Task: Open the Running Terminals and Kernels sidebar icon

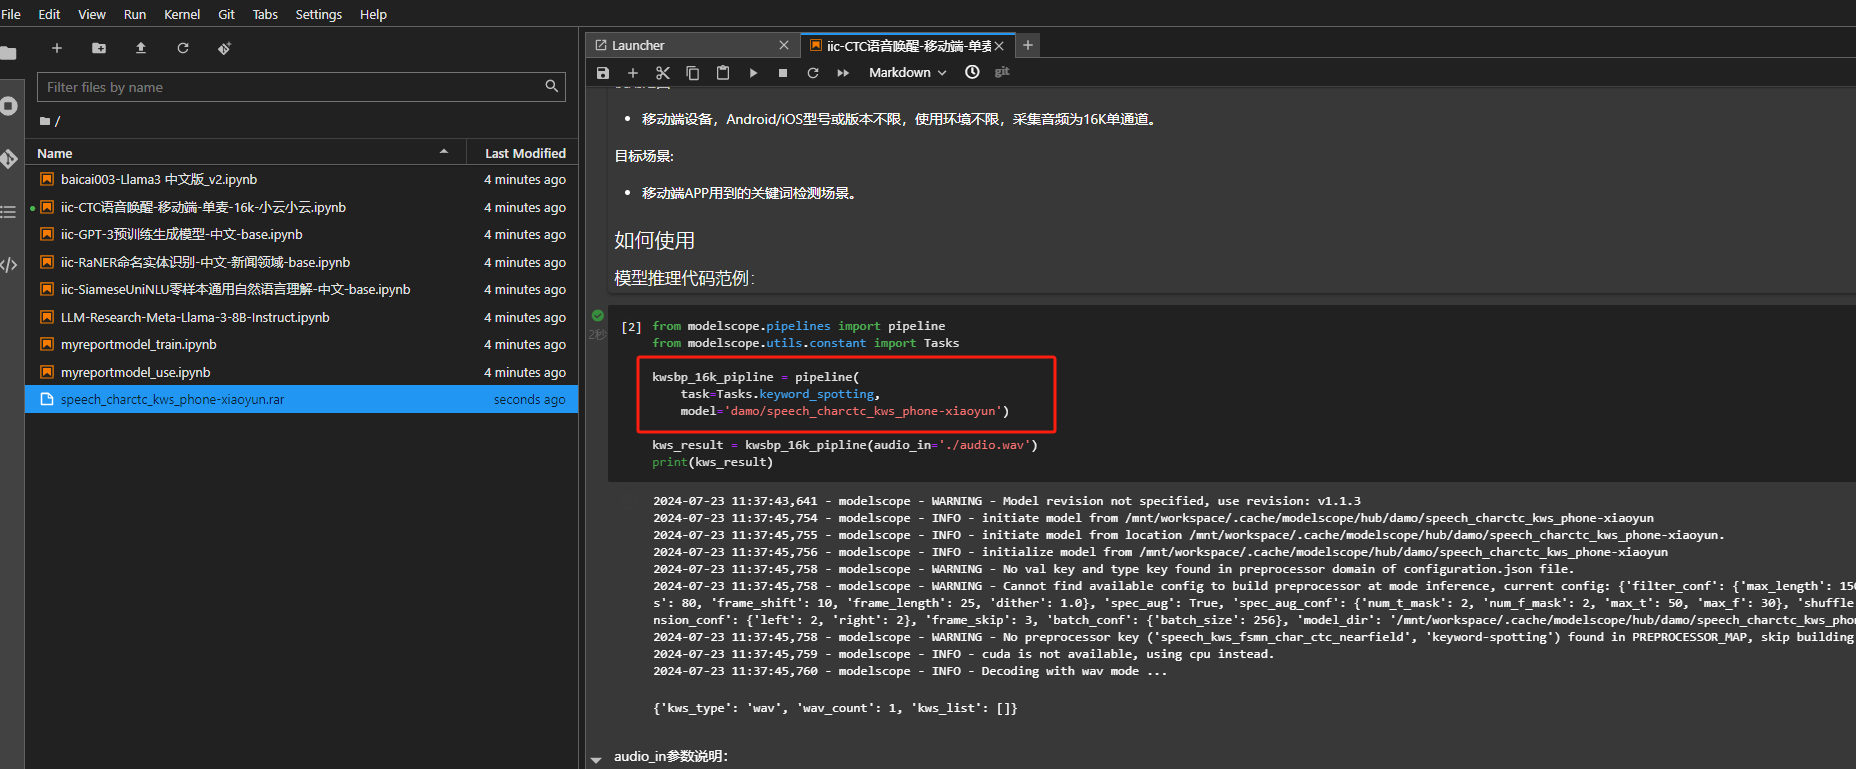Action: pos(9,106)
